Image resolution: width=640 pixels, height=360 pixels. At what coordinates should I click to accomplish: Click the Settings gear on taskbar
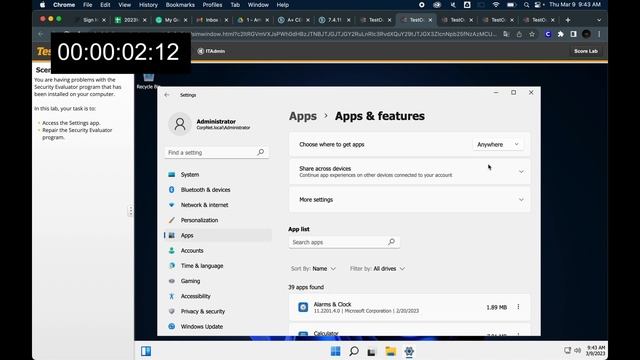409,351
